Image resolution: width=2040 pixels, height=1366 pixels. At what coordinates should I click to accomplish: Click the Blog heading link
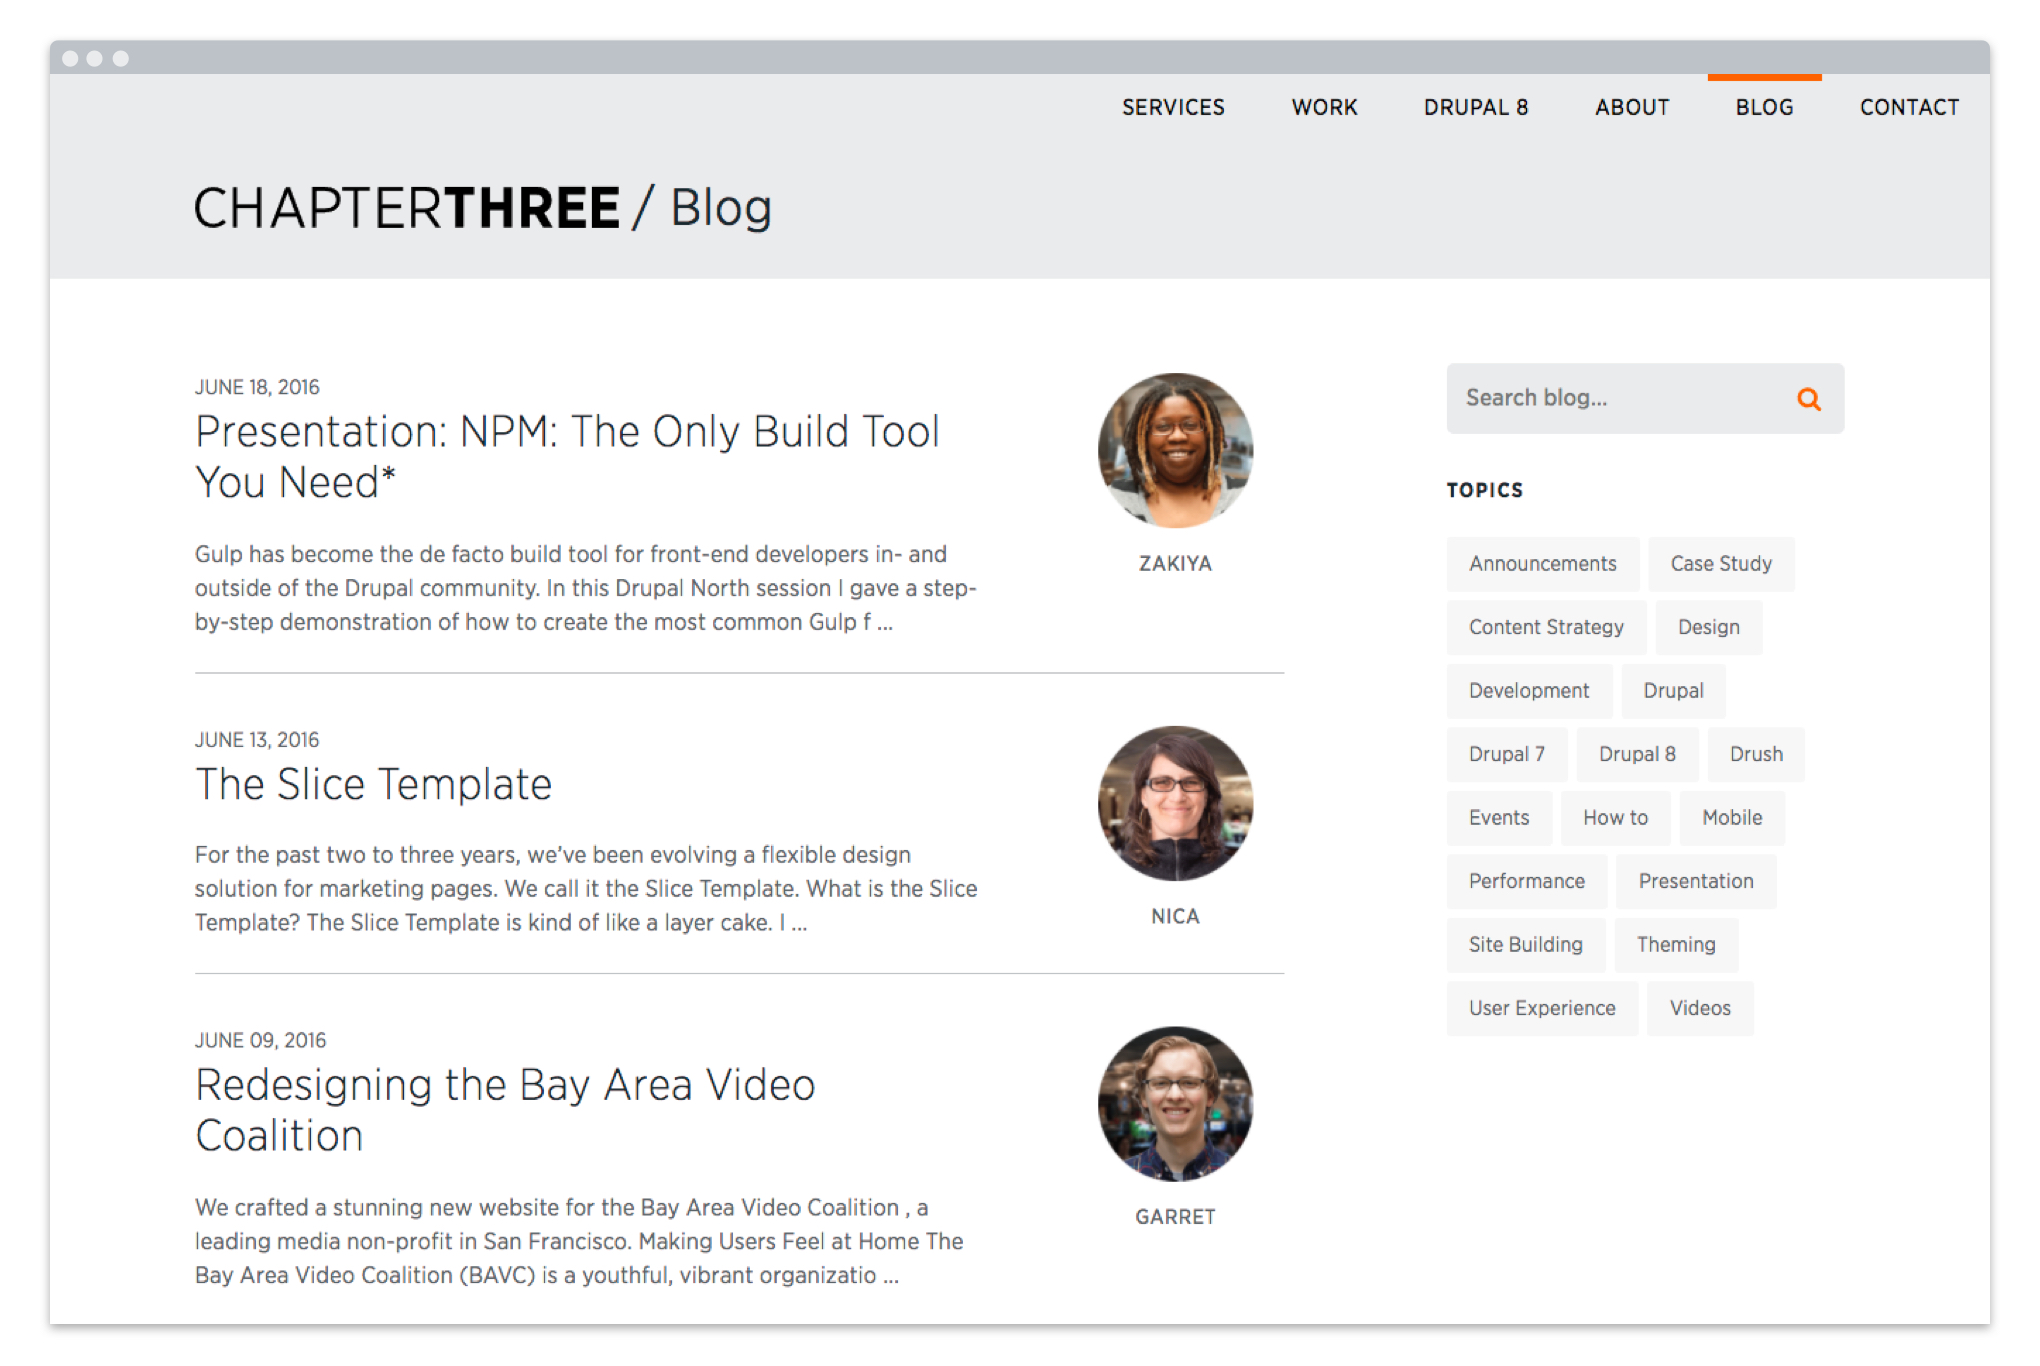click(x=721, y=208)
